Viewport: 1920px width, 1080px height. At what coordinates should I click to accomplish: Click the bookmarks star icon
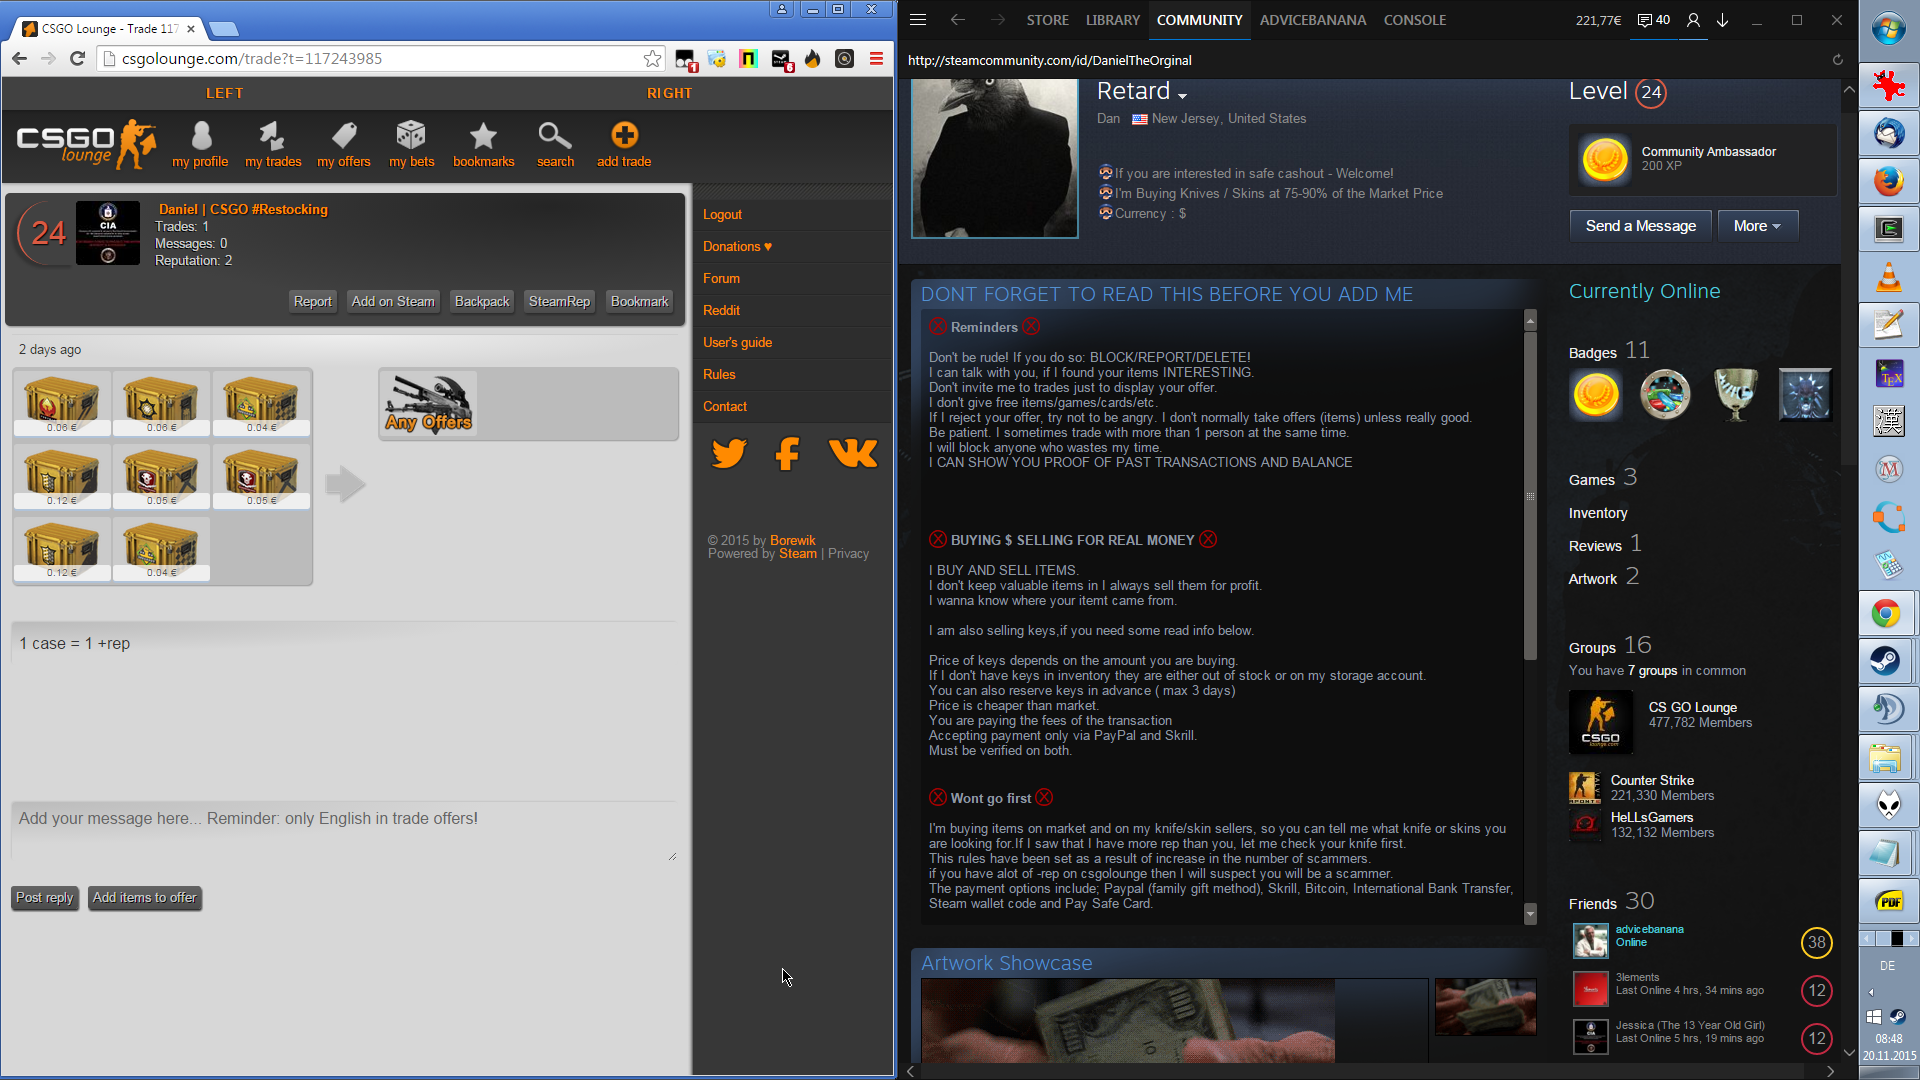(483, 136)
